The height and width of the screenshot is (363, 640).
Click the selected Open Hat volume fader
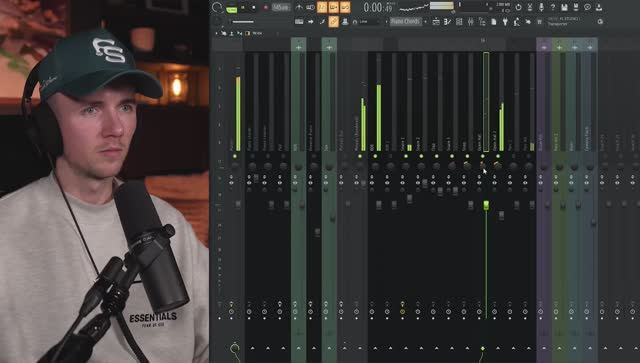click(x=486, y=205)
